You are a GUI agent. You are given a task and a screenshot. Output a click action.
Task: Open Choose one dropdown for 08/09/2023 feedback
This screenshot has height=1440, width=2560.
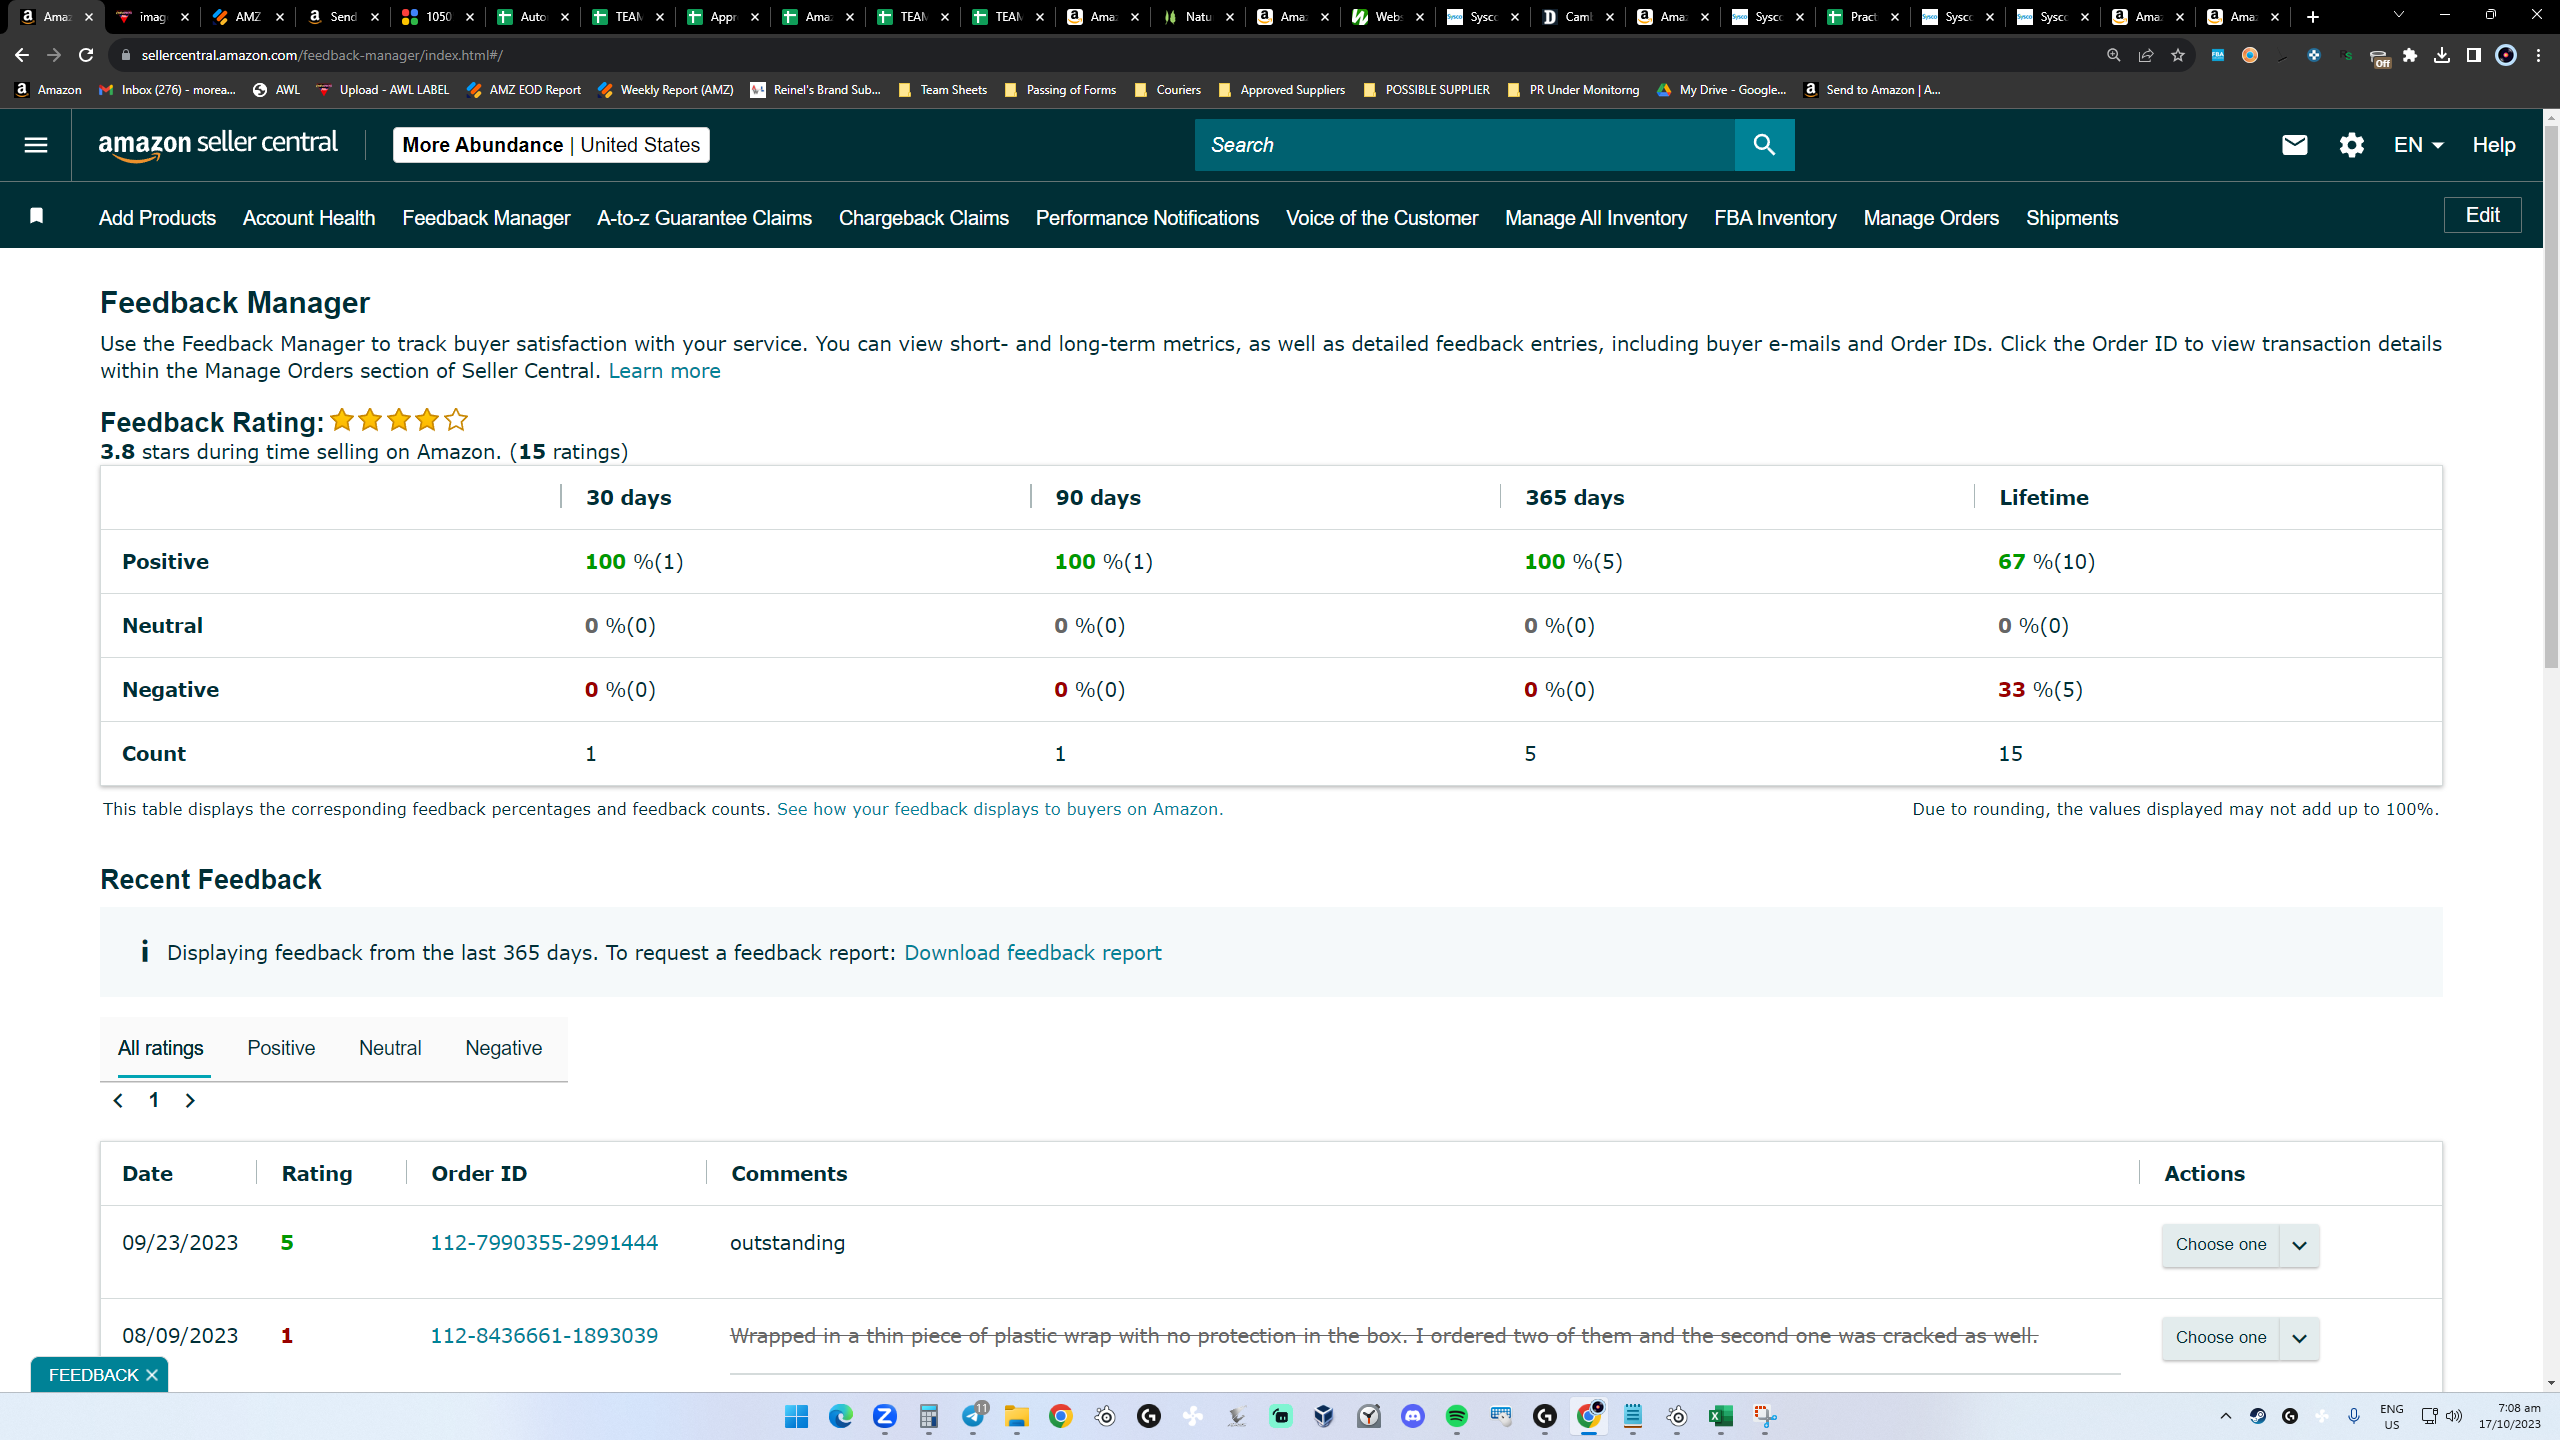tap(2240, 1338)
